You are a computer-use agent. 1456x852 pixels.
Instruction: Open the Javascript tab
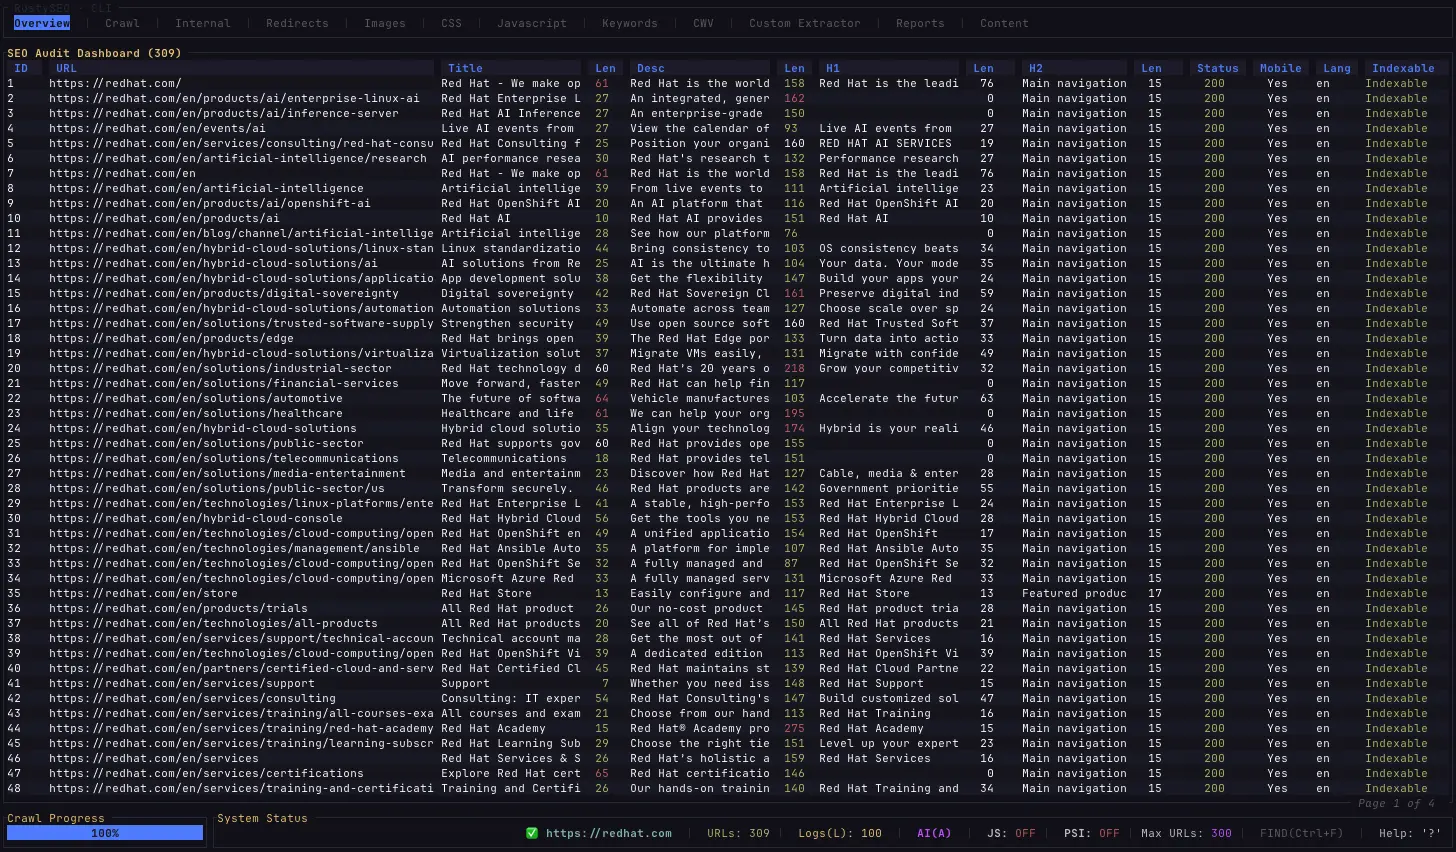click(x=532, y=23)
